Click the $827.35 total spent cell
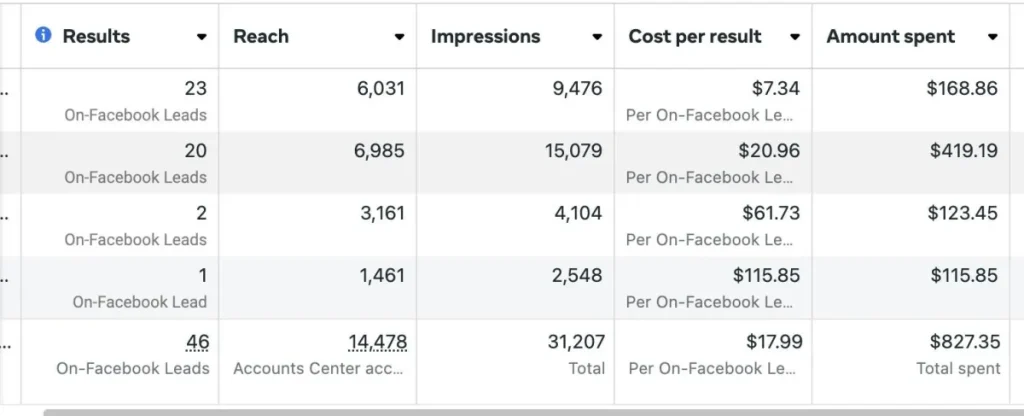 pos(963,342)
